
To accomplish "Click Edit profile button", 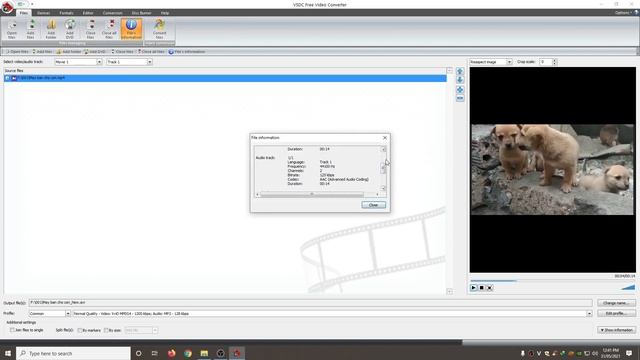I will tap(616, 313).
